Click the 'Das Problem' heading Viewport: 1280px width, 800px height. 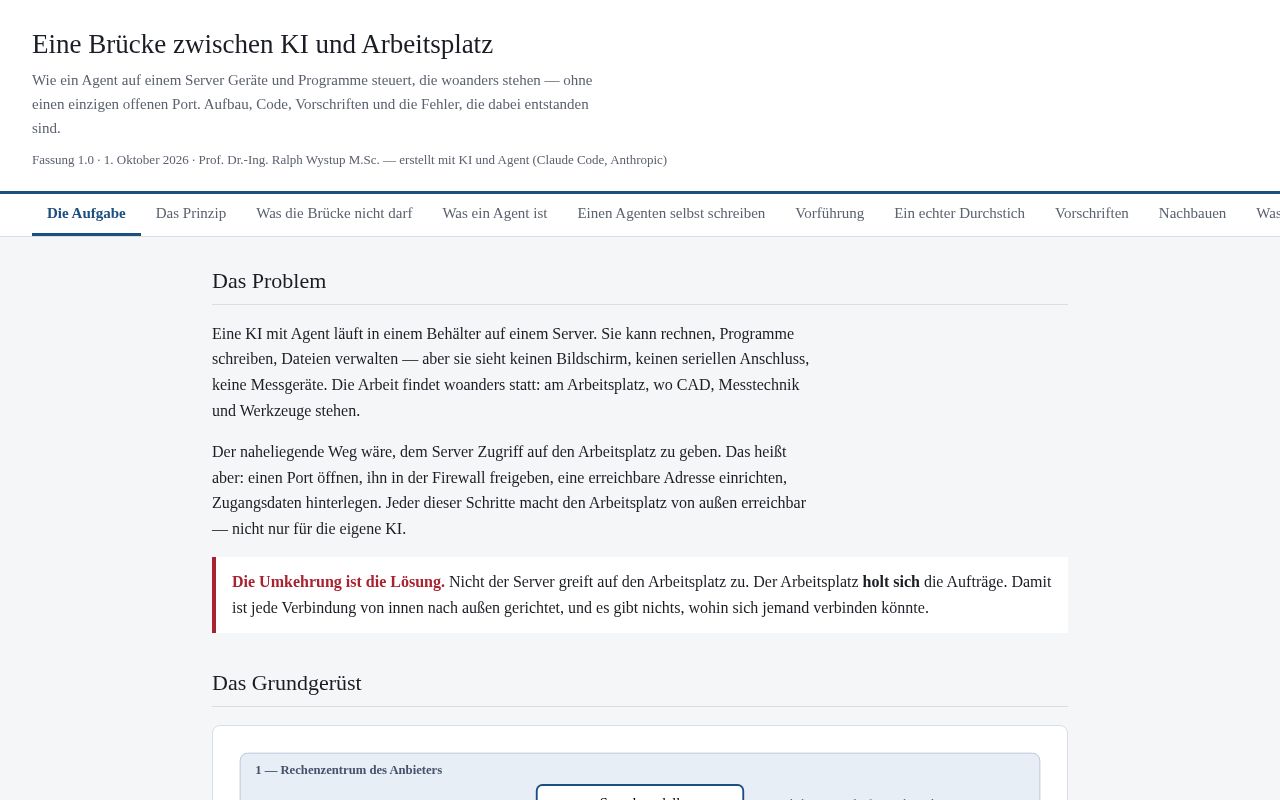click(x=269, y=281)
